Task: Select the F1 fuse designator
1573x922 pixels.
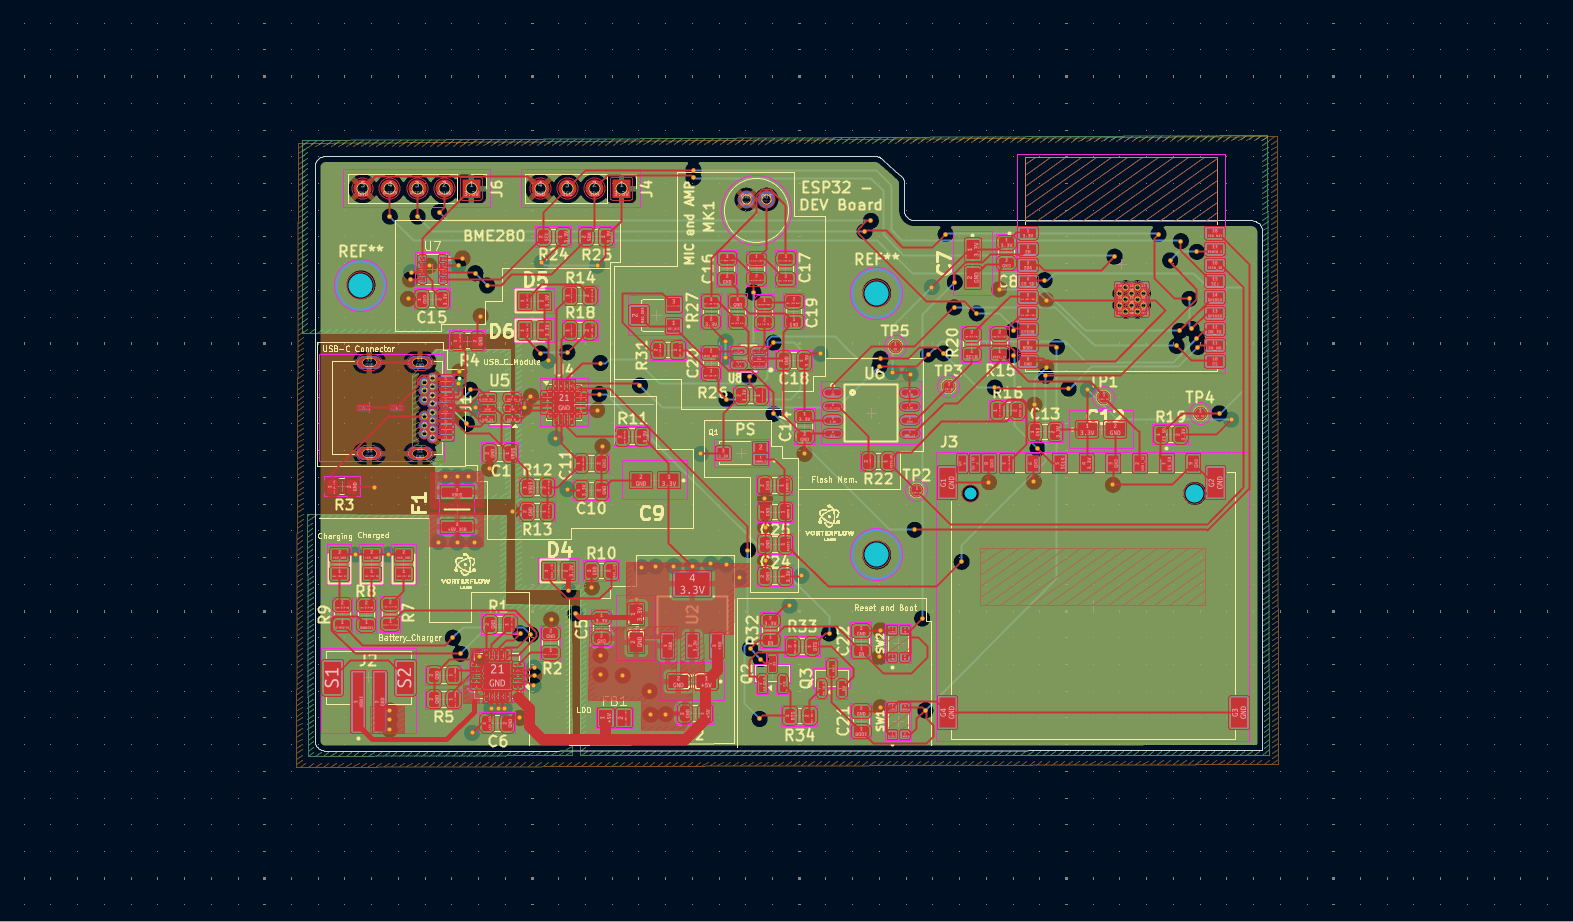Action: coord(419,503)
